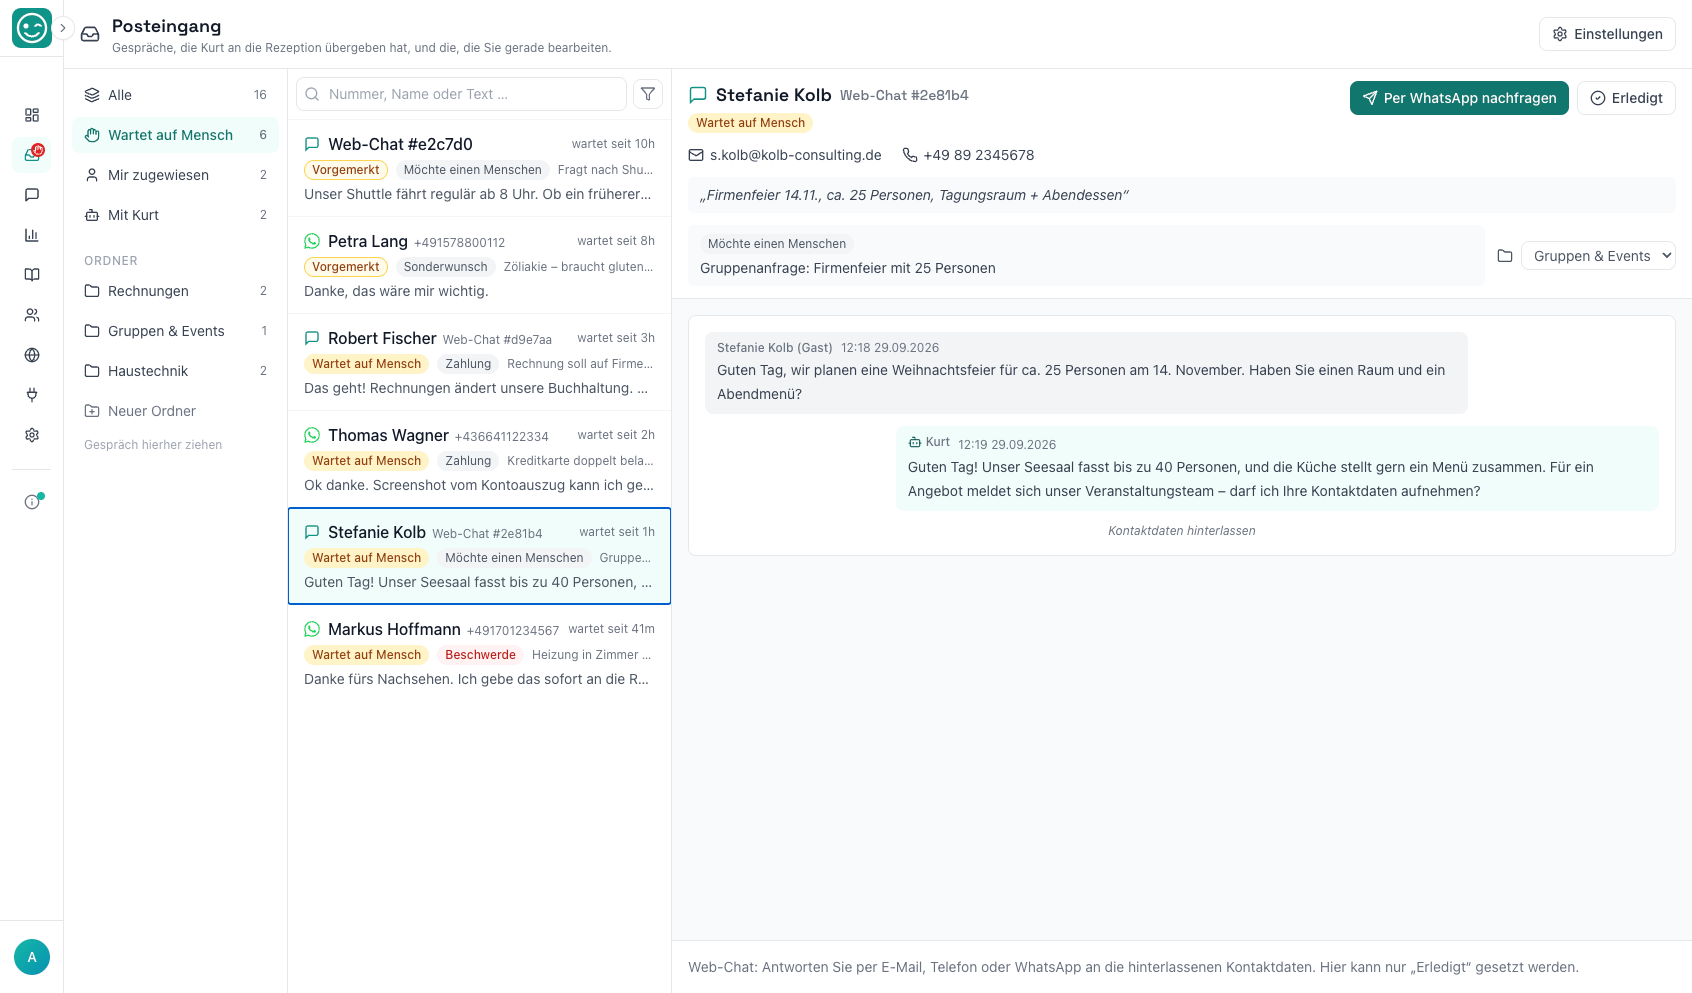Open Einstellungen in the top right

pos(1607,34)
